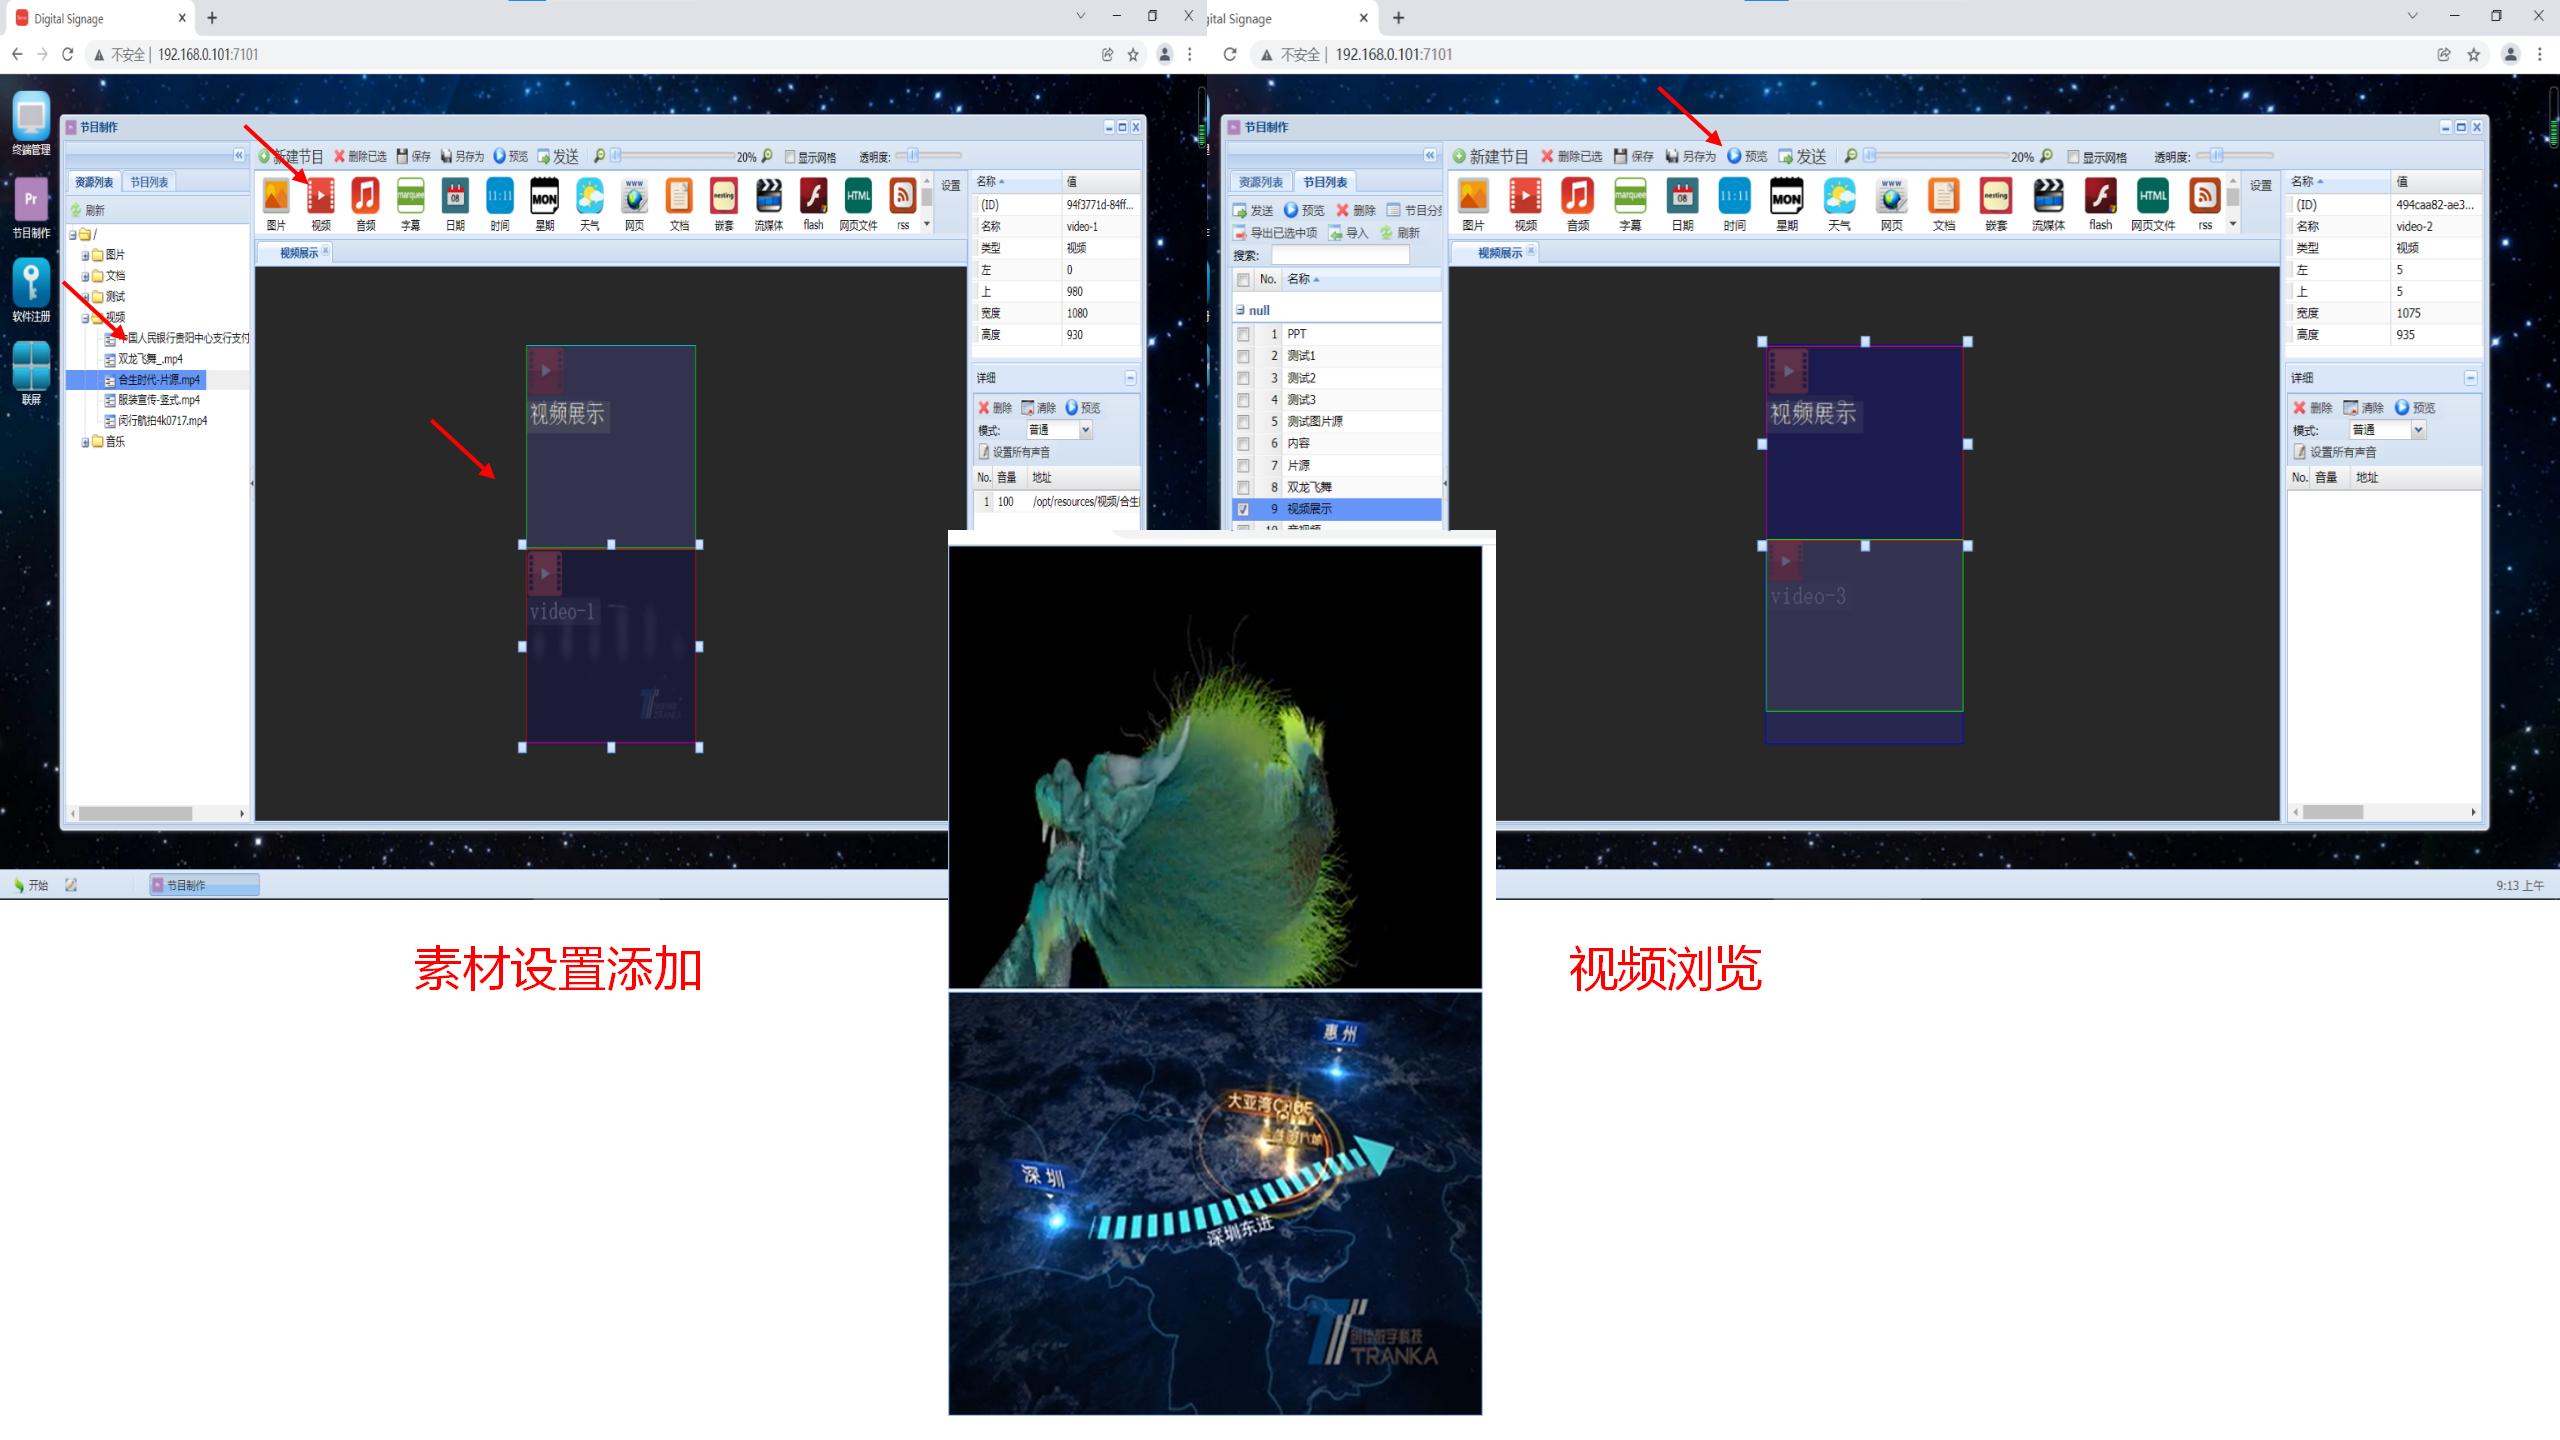
Task: Open 模式 普通 dropdown in right window
Action: (2418, 430)
